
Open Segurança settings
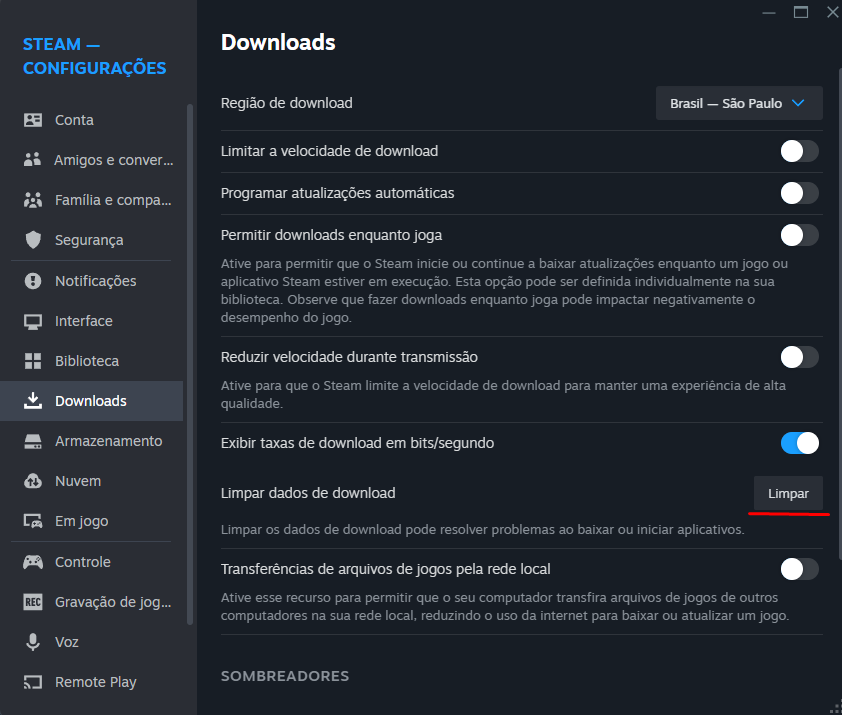click(91, 240)
